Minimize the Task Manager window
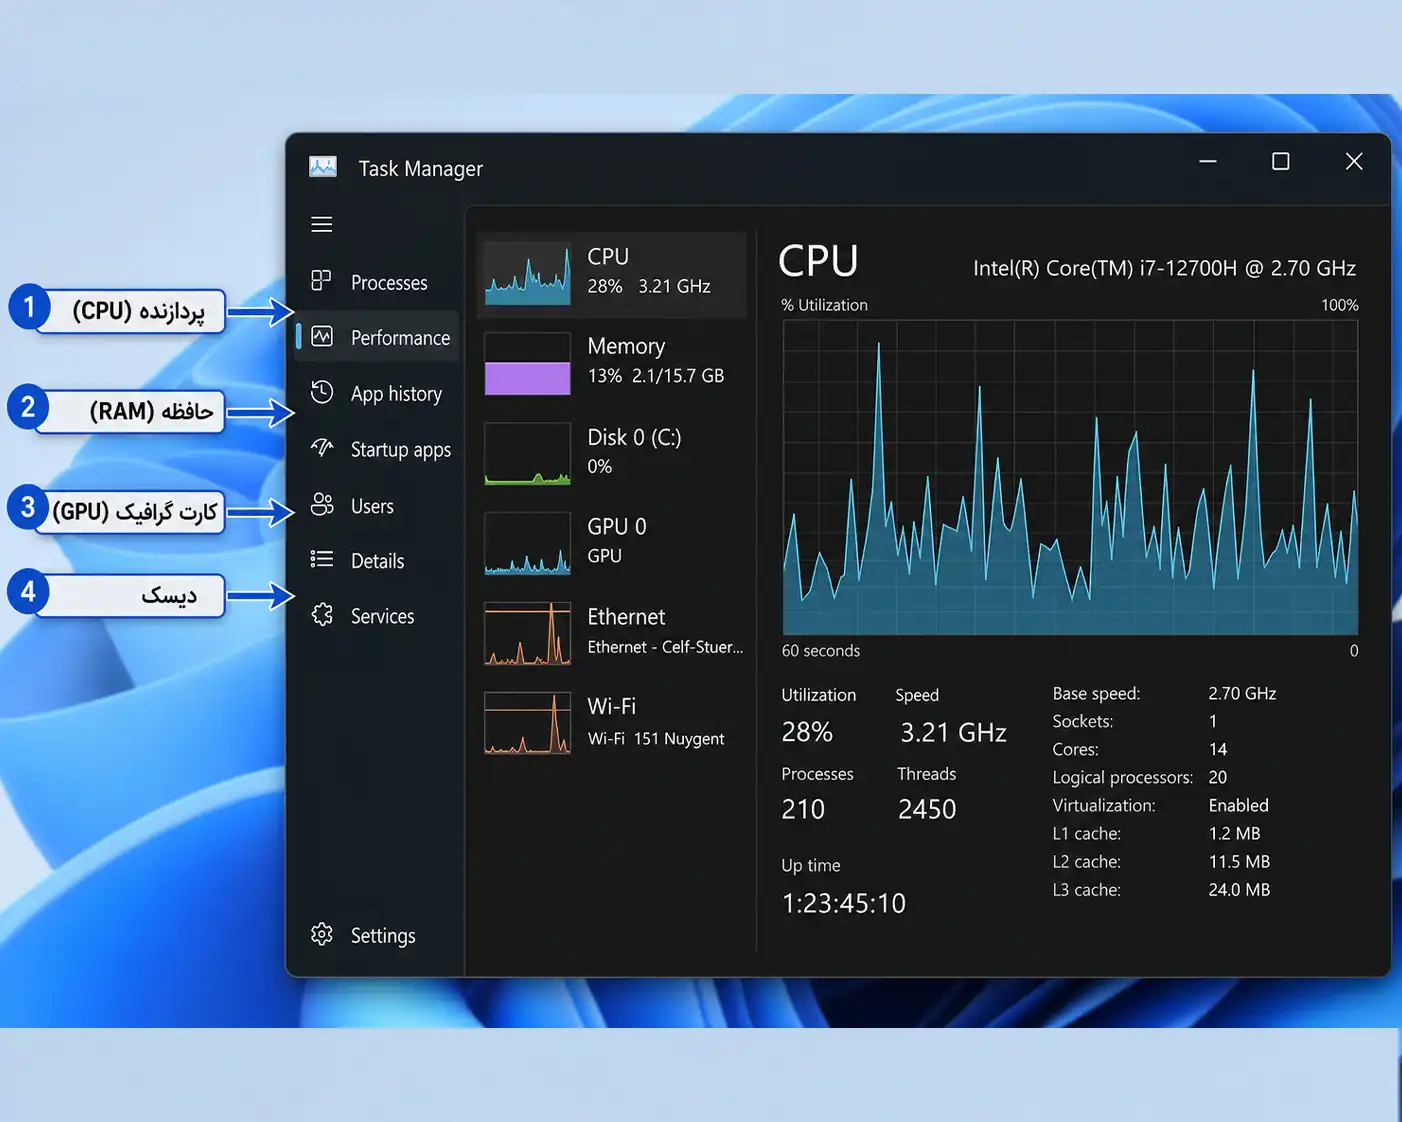This screenshot has width=1402, height=1122. pos(1208,161)
